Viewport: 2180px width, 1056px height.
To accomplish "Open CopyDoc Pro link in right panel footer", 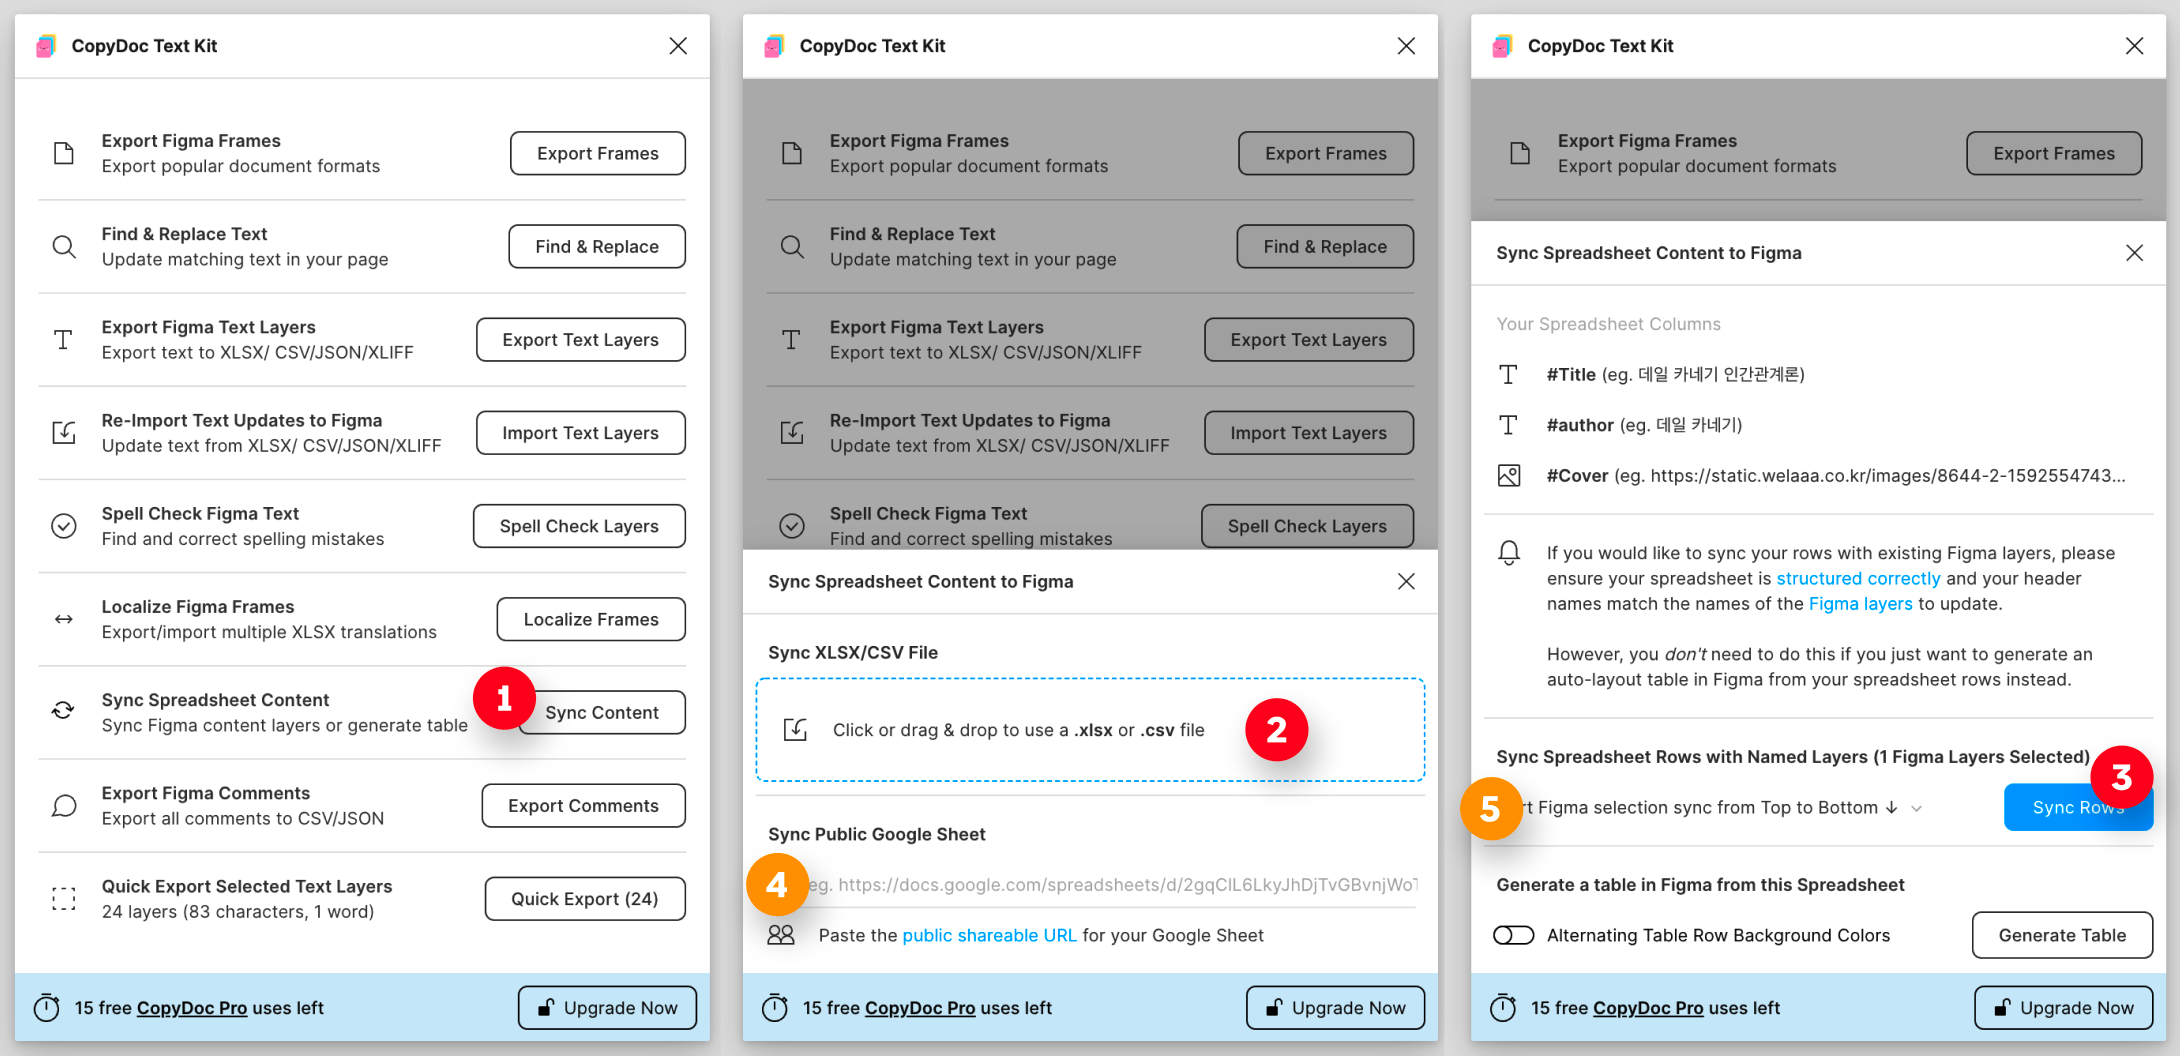I will point(1648,1008).
